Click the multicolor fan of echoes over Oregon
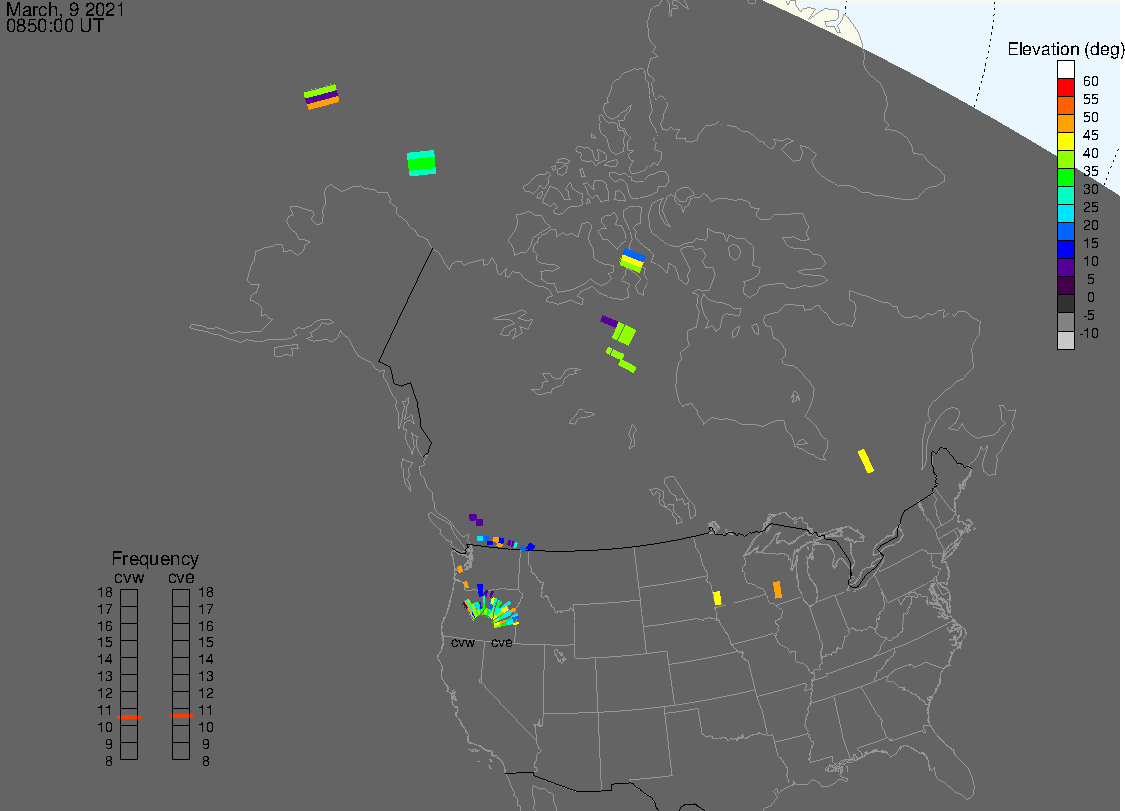The image size is (1125, 811). click(x=491, y=608)
